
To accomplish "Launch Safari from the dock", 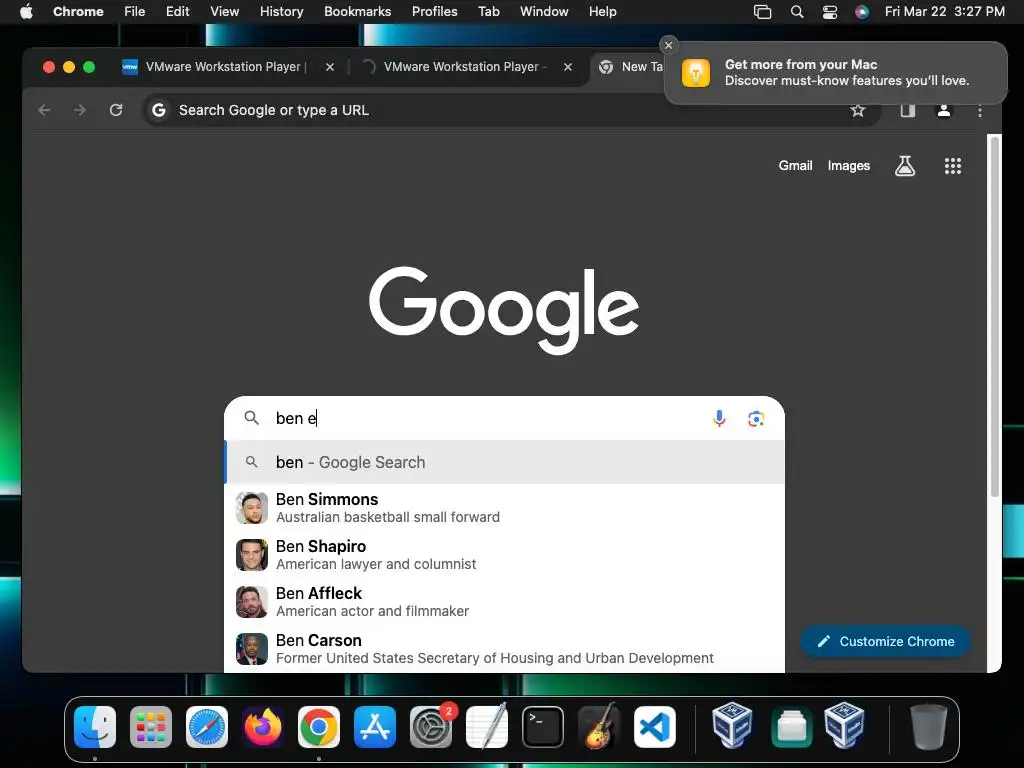I will 207,727.
